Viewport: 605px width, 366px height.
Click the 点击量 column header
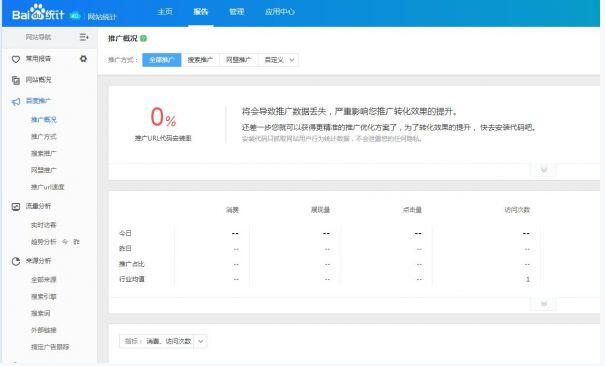[x=412, y=210]
